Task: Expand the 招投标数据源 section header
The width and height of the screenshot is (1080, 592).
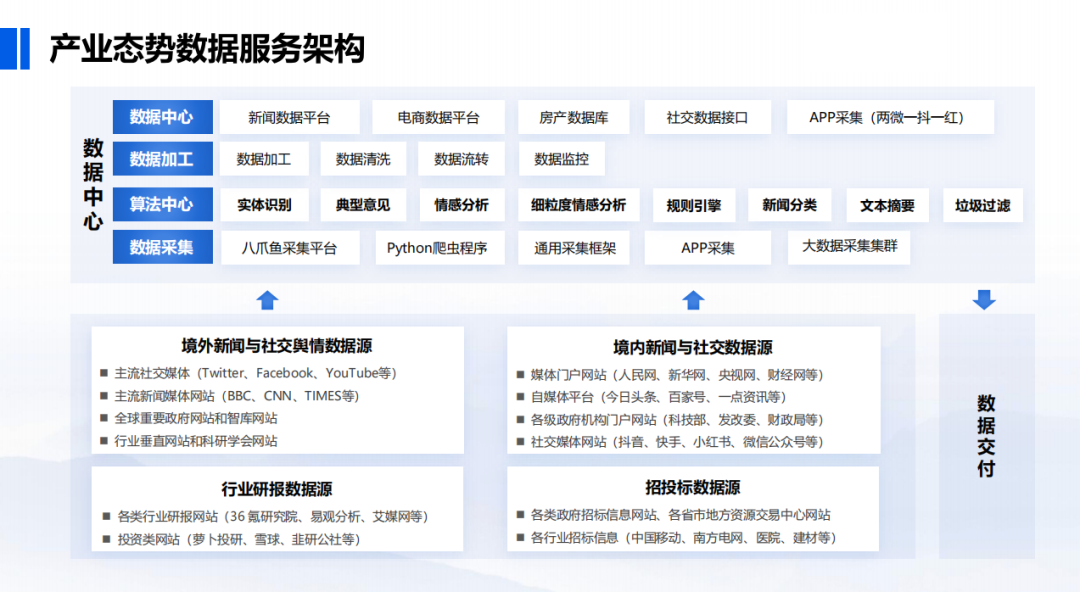Action: point(695,488)
